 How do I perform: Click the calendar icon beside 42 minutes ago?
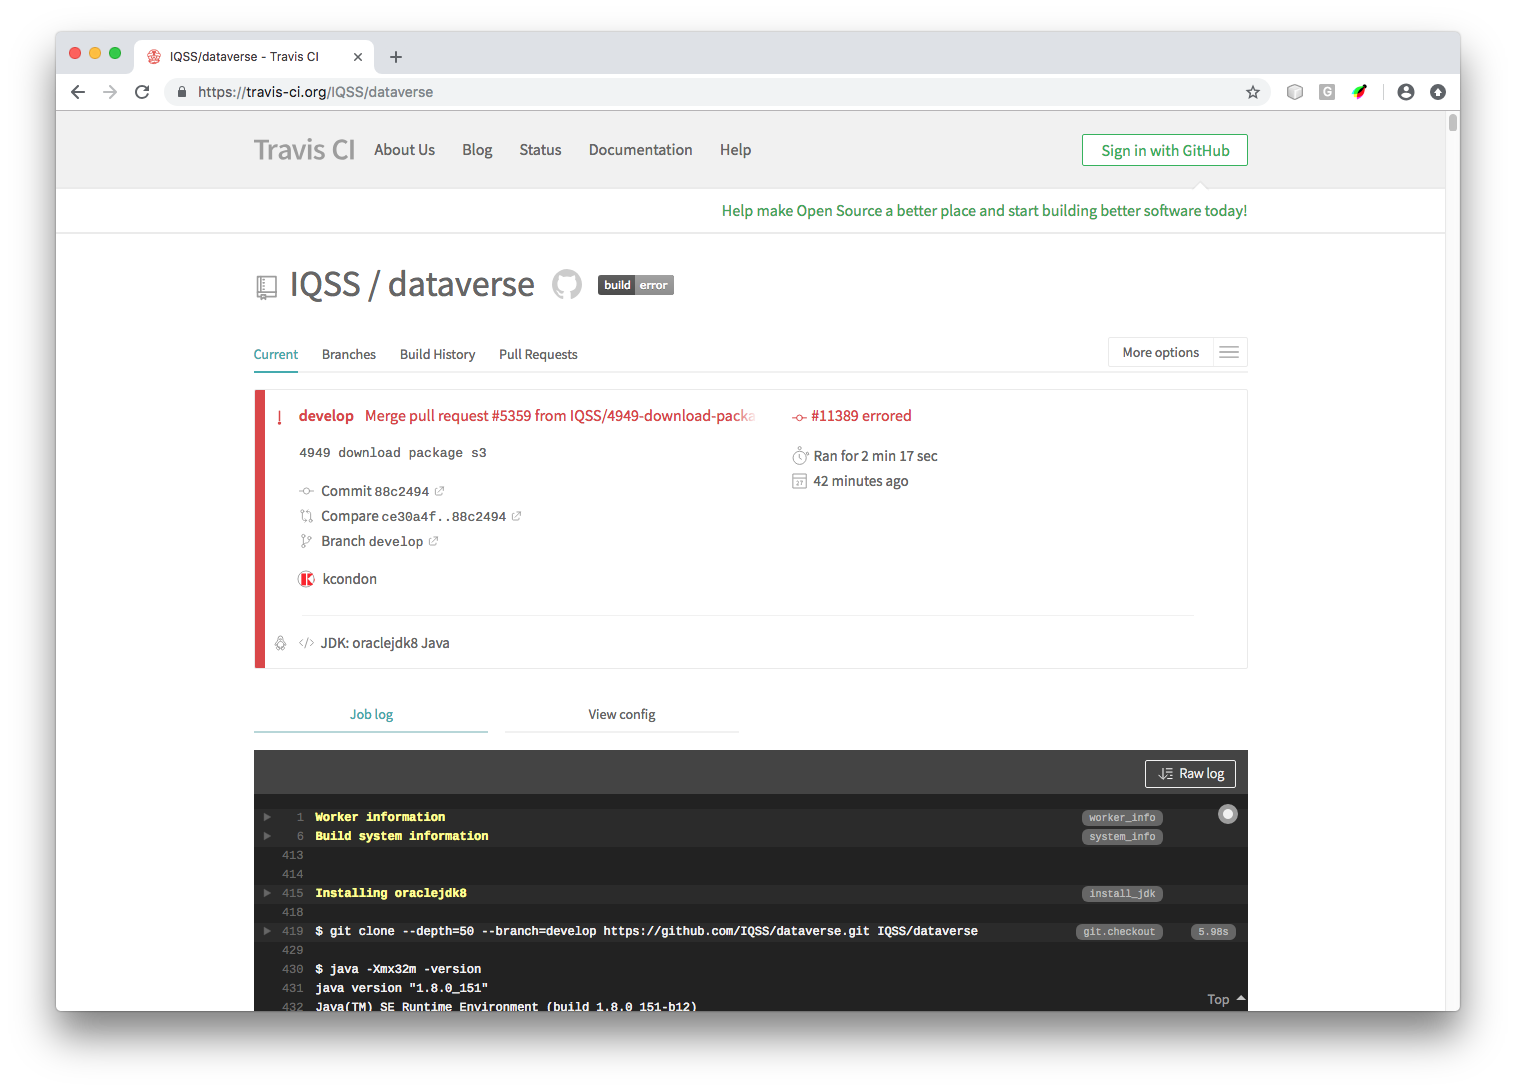click(799, 481)
